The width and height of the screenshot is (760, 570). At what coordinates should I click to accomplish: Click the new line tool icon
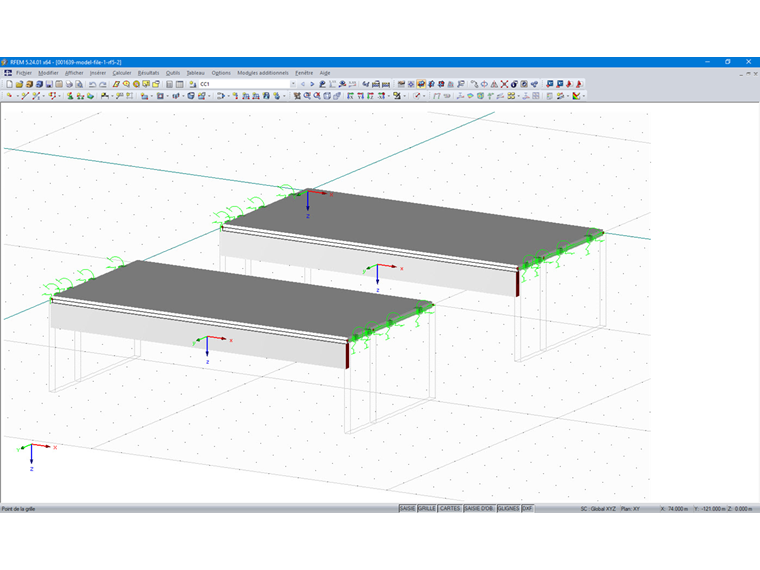[25, 96]
